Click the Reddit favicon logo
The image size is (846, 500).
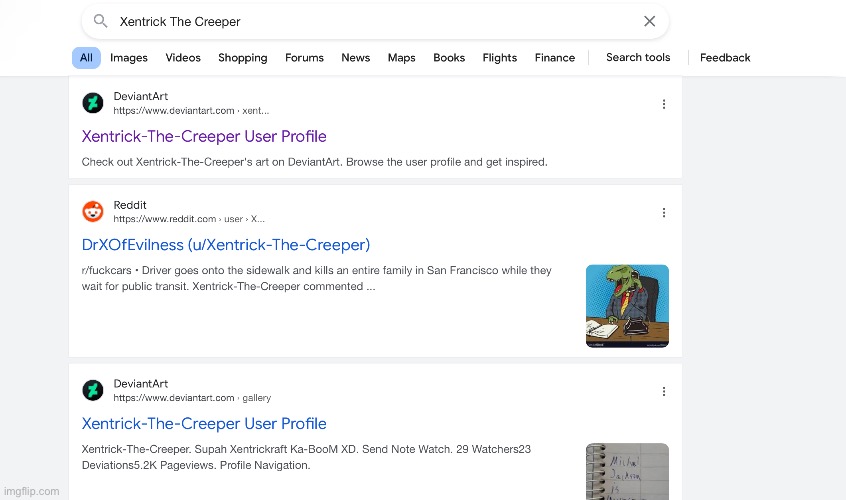click(93, 211)
